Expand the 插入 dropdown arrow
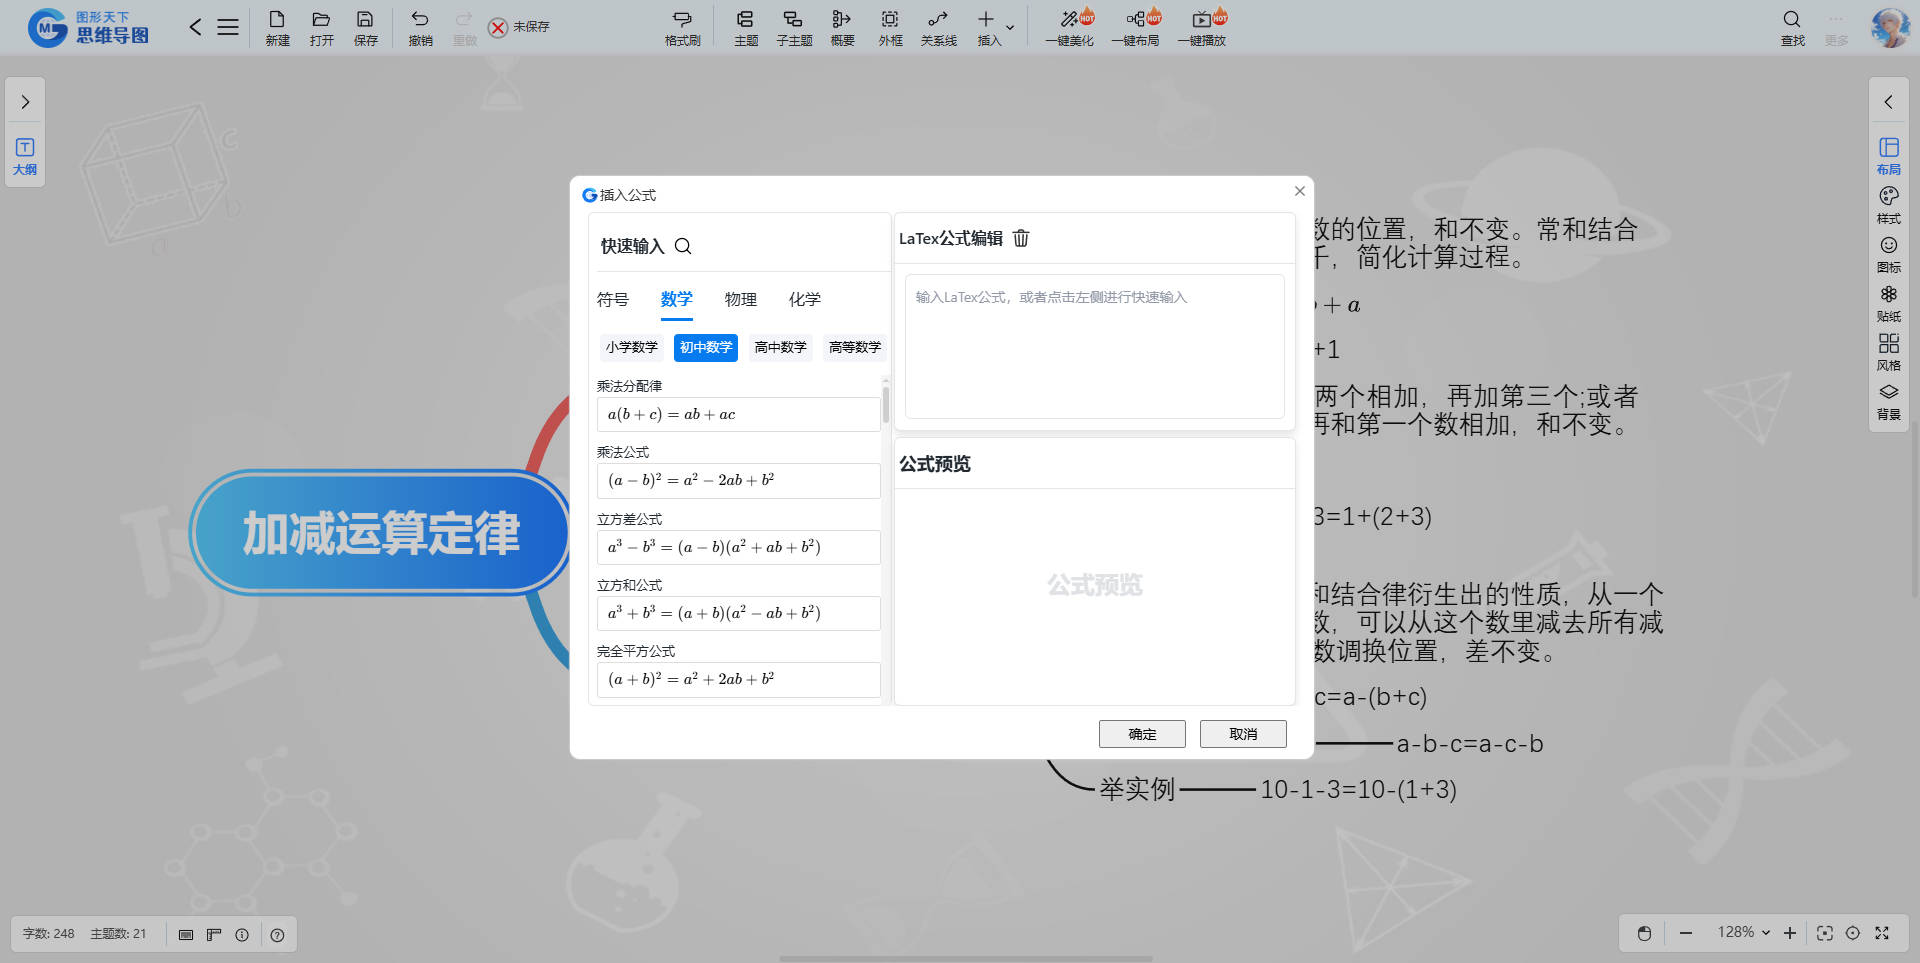This screenshot has height=963, width=1920. [1010, 28]
